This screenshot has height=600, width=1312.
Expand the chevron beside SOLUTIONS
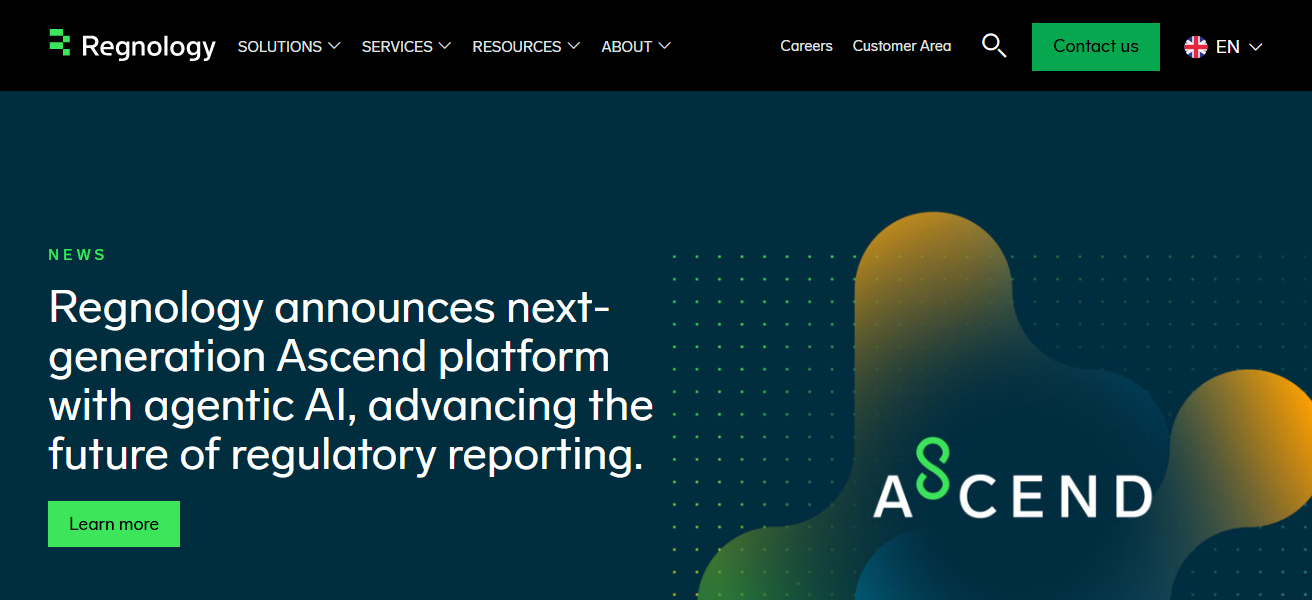pos(334,46)
